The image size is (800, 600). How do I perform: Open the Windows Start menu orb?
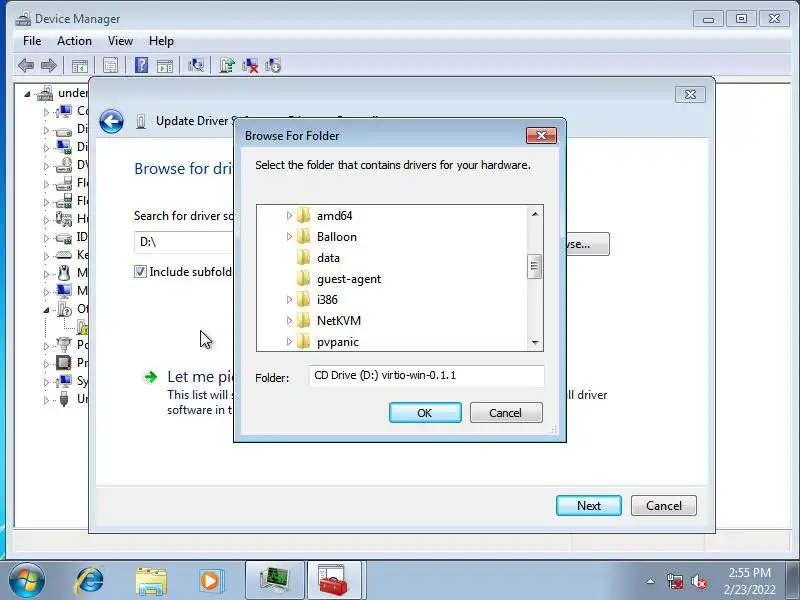tap(27, 581)
